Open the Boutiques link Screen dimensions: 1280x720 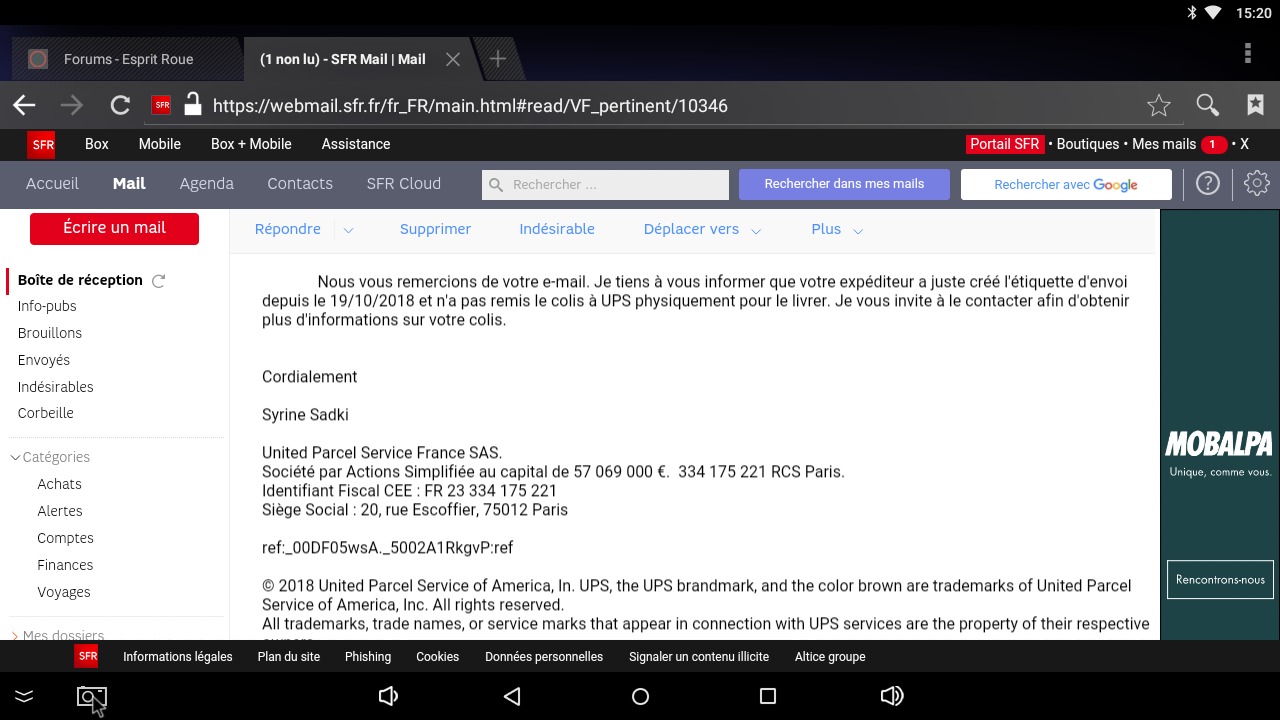tap(1088, 144)
